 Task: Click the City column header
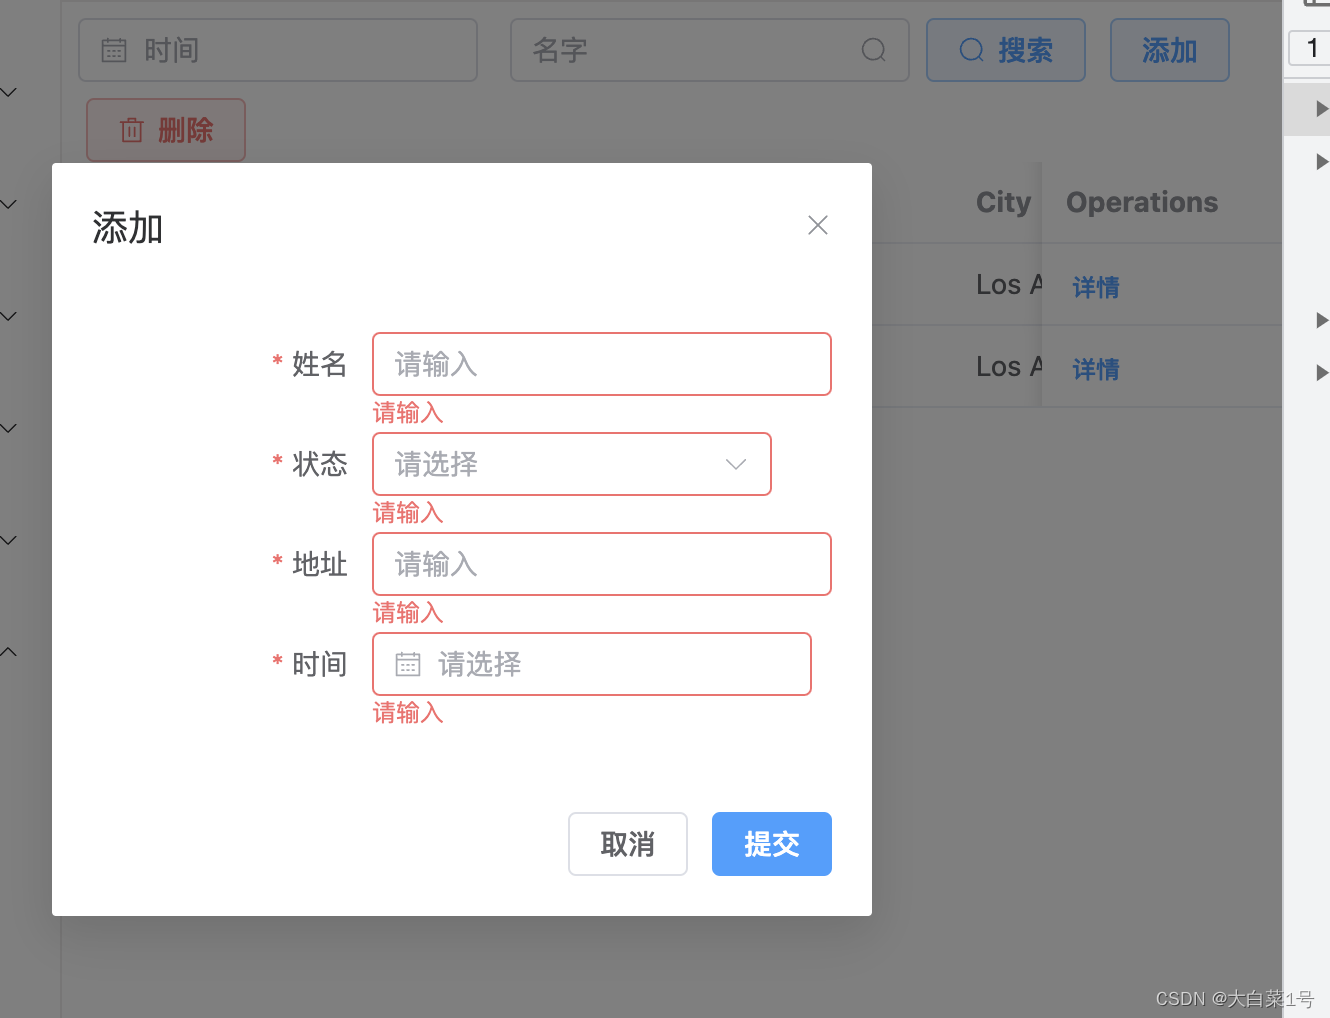click(1003, 202)
